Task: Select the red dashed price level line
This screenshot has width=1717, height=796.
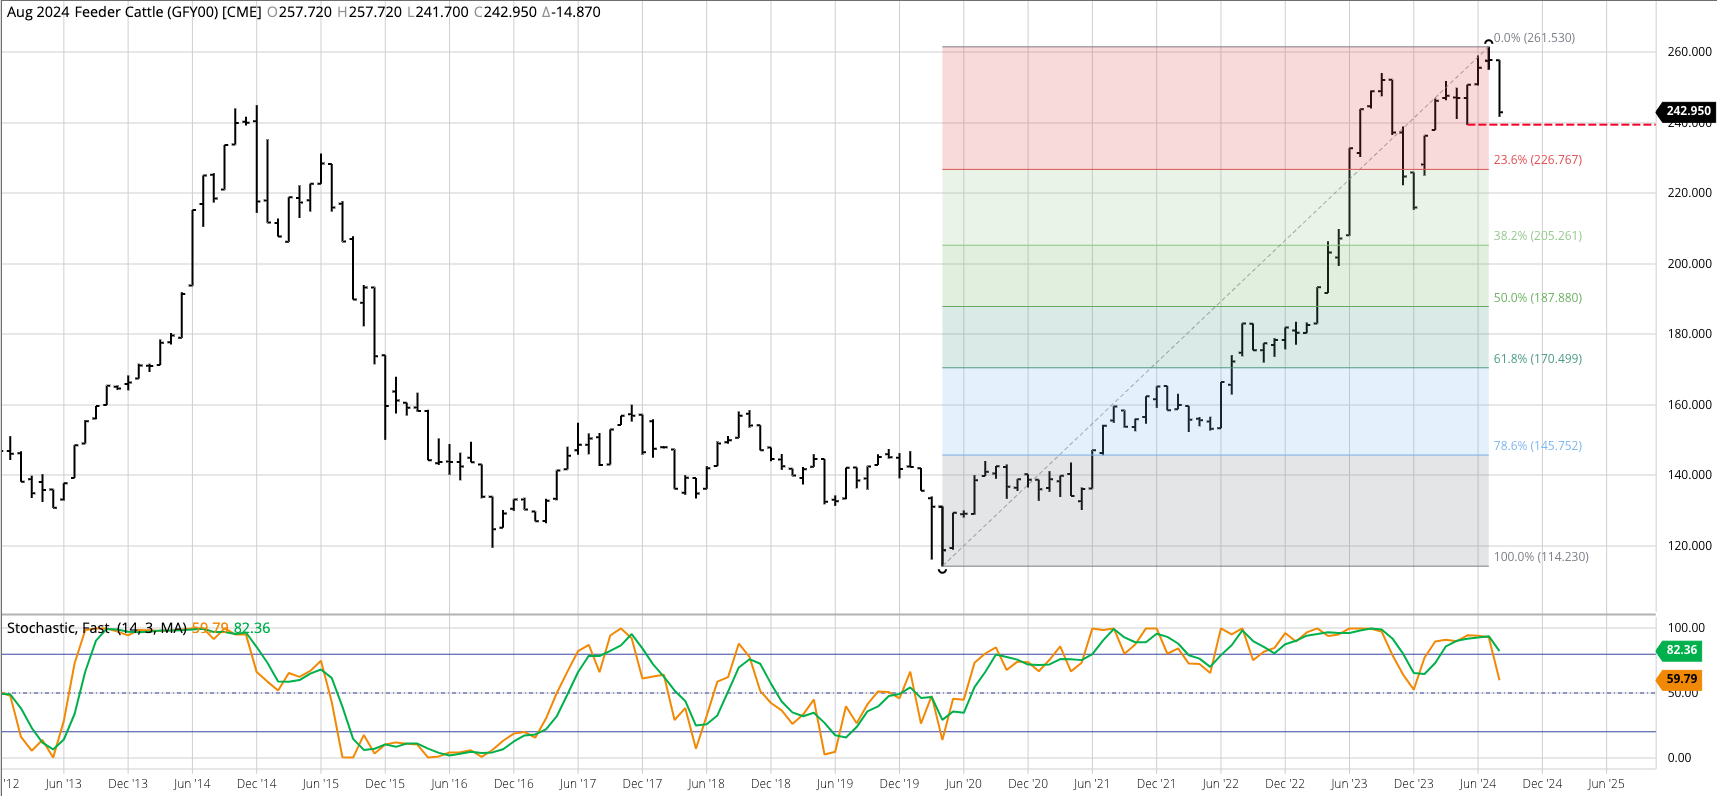Action: click(x=1580, y=125)
